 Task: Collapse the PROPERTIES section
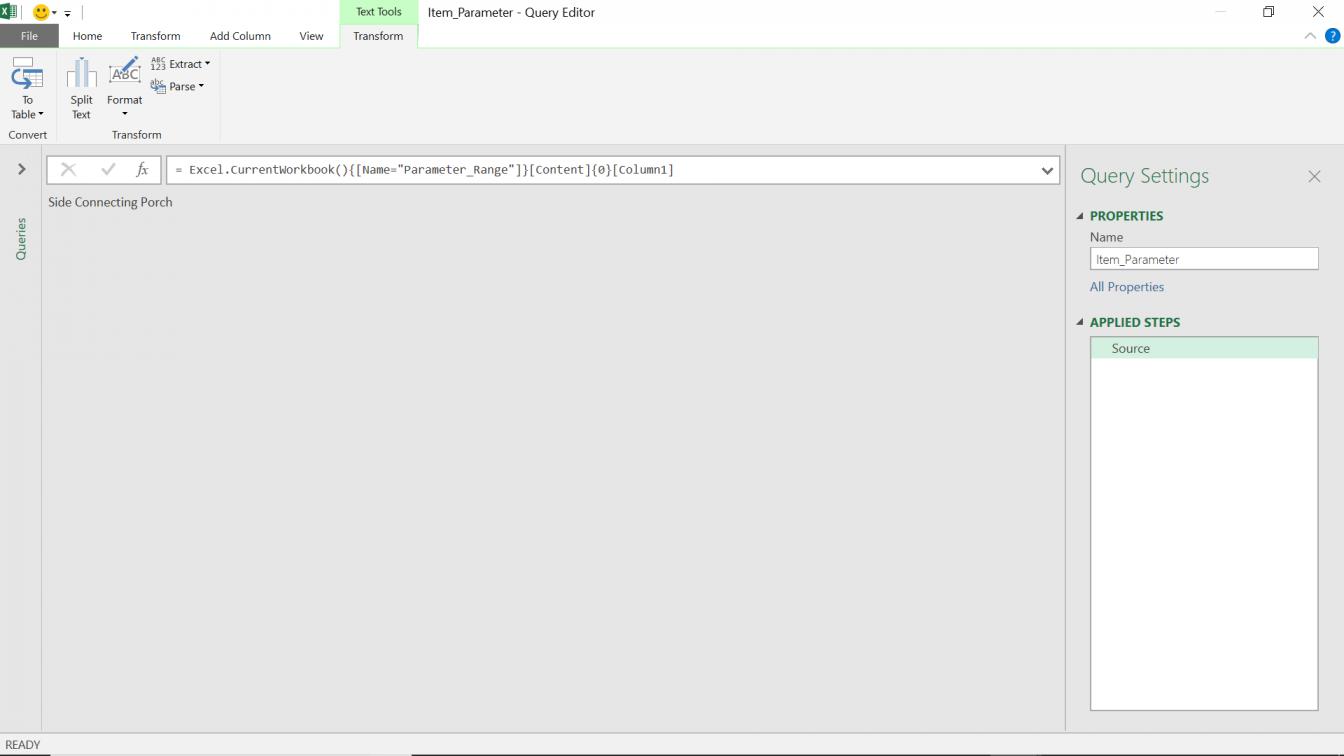(1080, 216)
